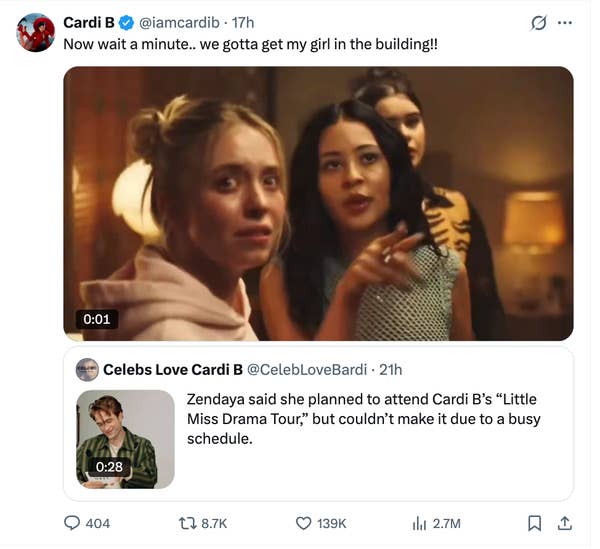Click the Cardi B display name

coord(89,23)
